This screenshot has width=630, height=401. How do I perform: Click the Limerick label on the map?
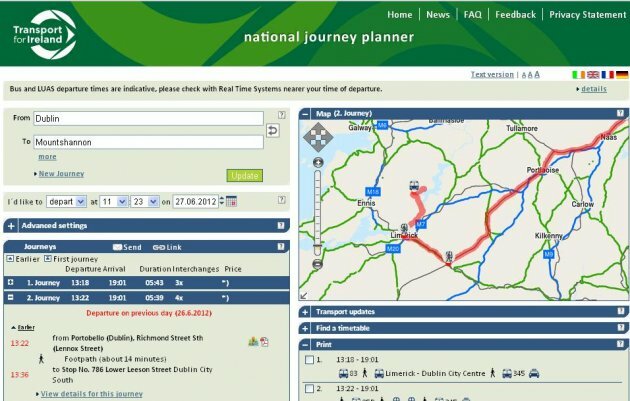point(404,235)
